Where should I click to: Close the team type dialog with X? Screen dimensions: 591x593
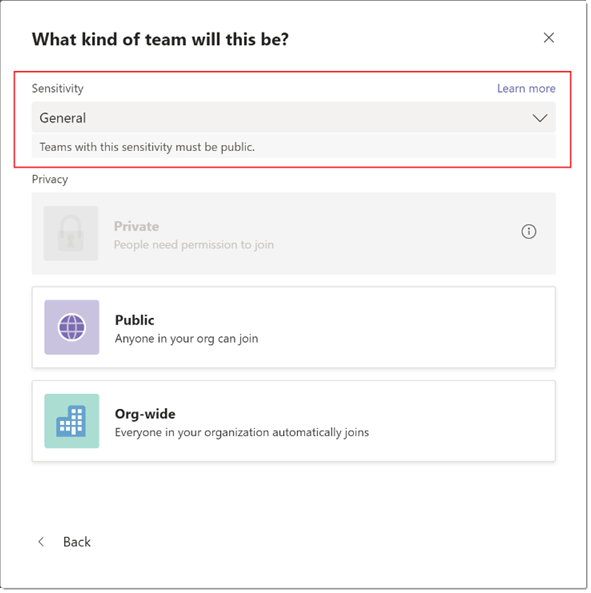551,38
